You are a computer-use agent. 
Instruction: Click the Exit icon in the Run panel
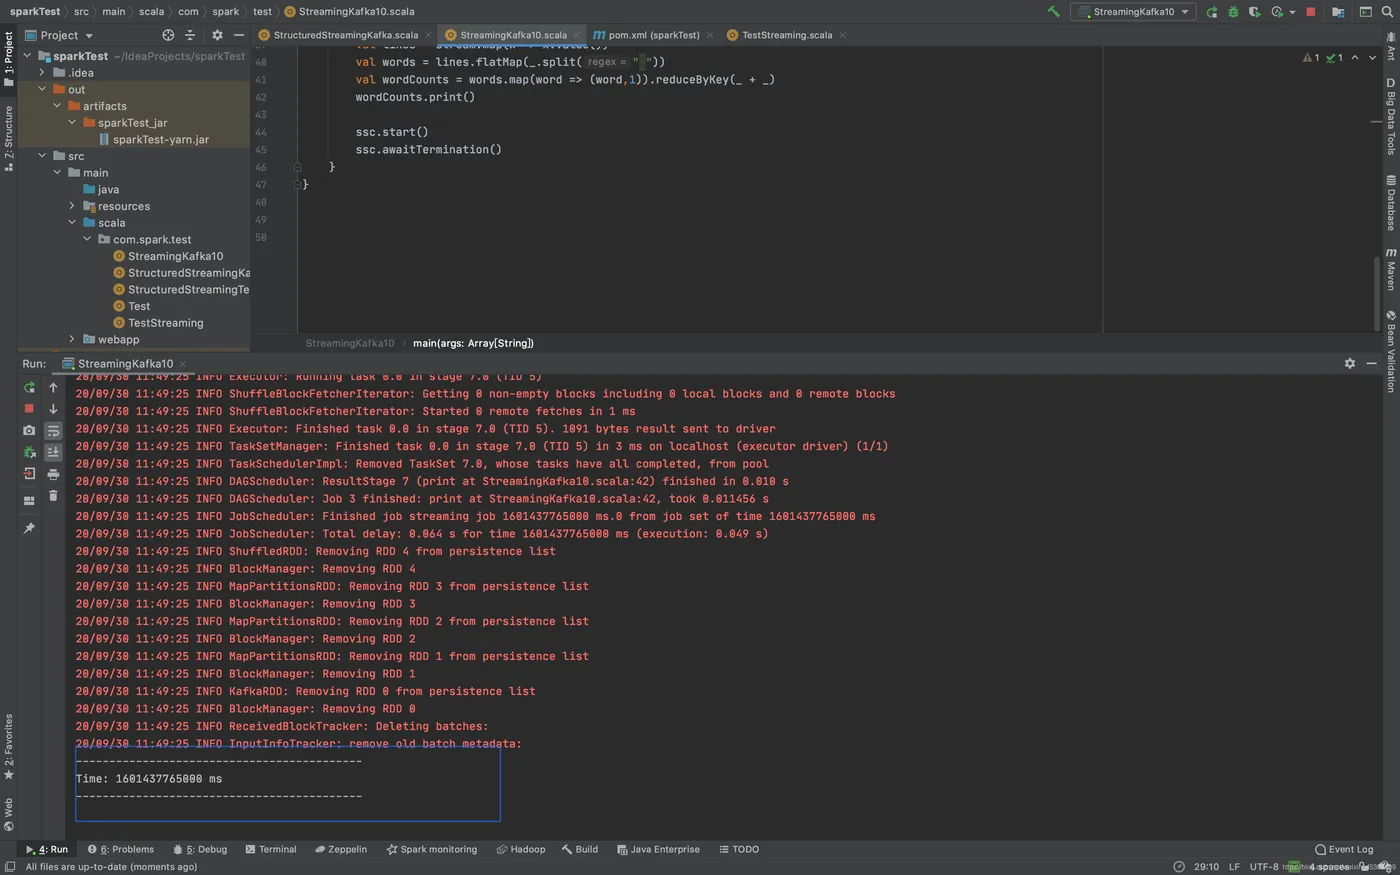29,474
